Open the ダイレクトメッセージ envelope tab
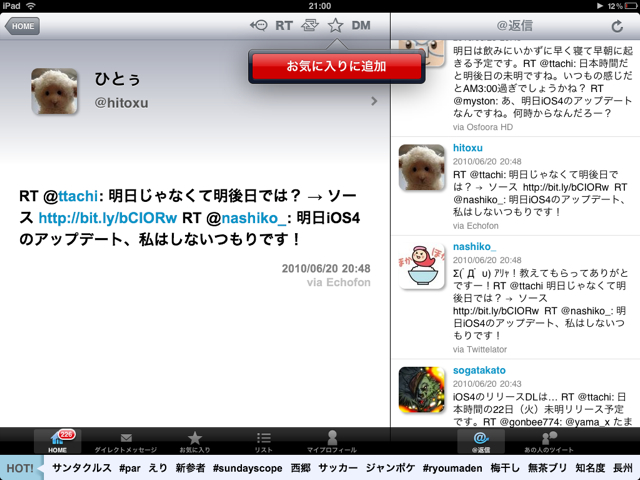The width and height of the screenshot is (640, 480). (126, 442)
